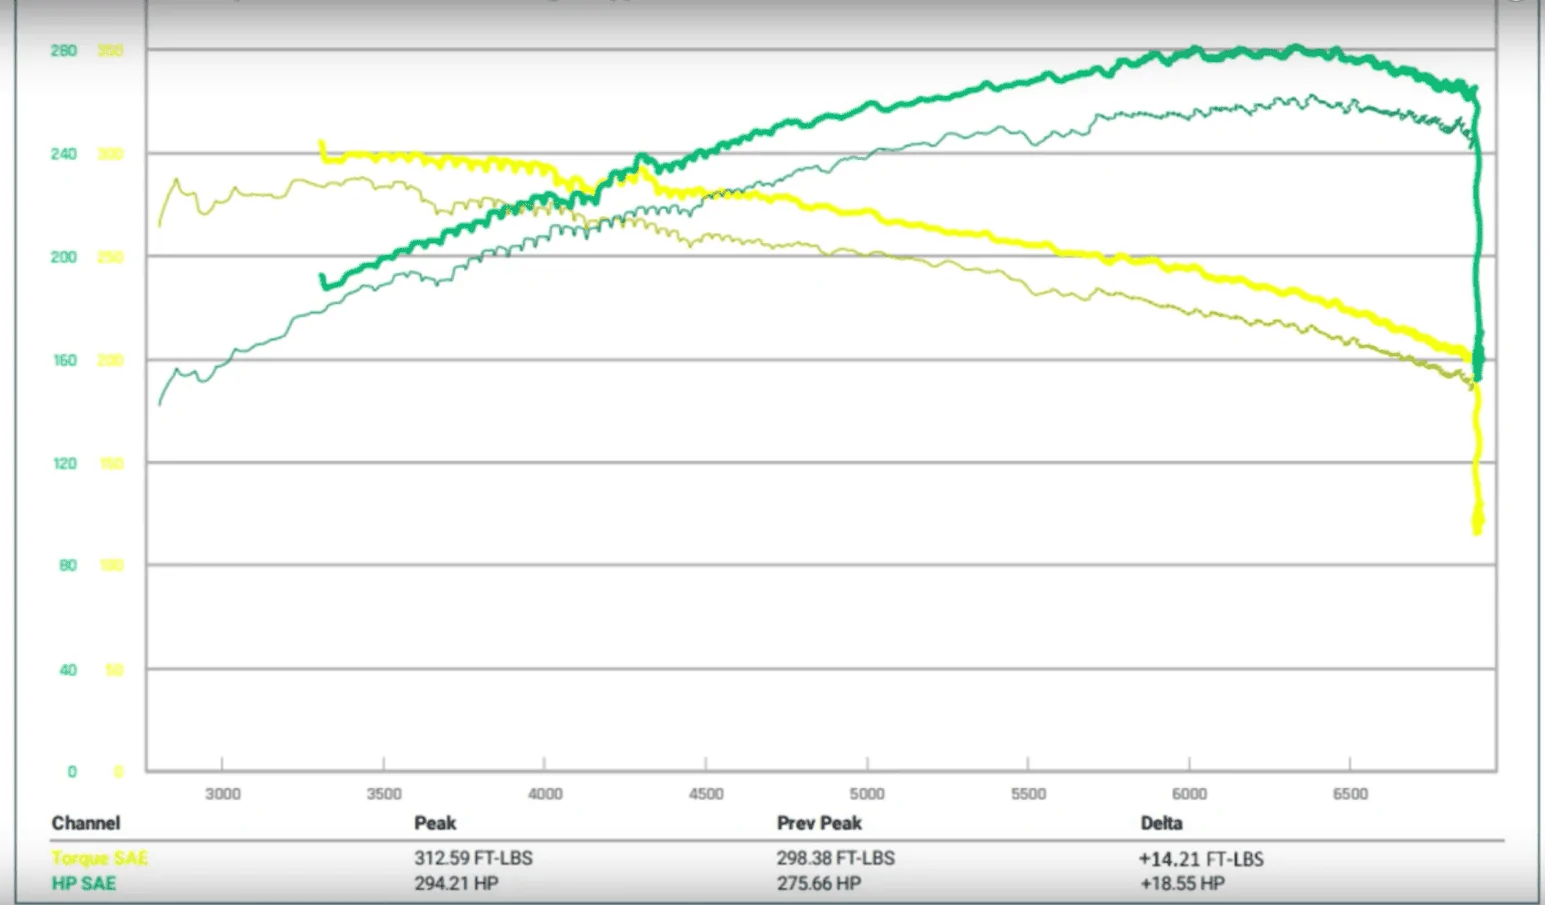Click the green 40 y-axis label
This screenshot has width=1545, height=905.
pos(68,670)
